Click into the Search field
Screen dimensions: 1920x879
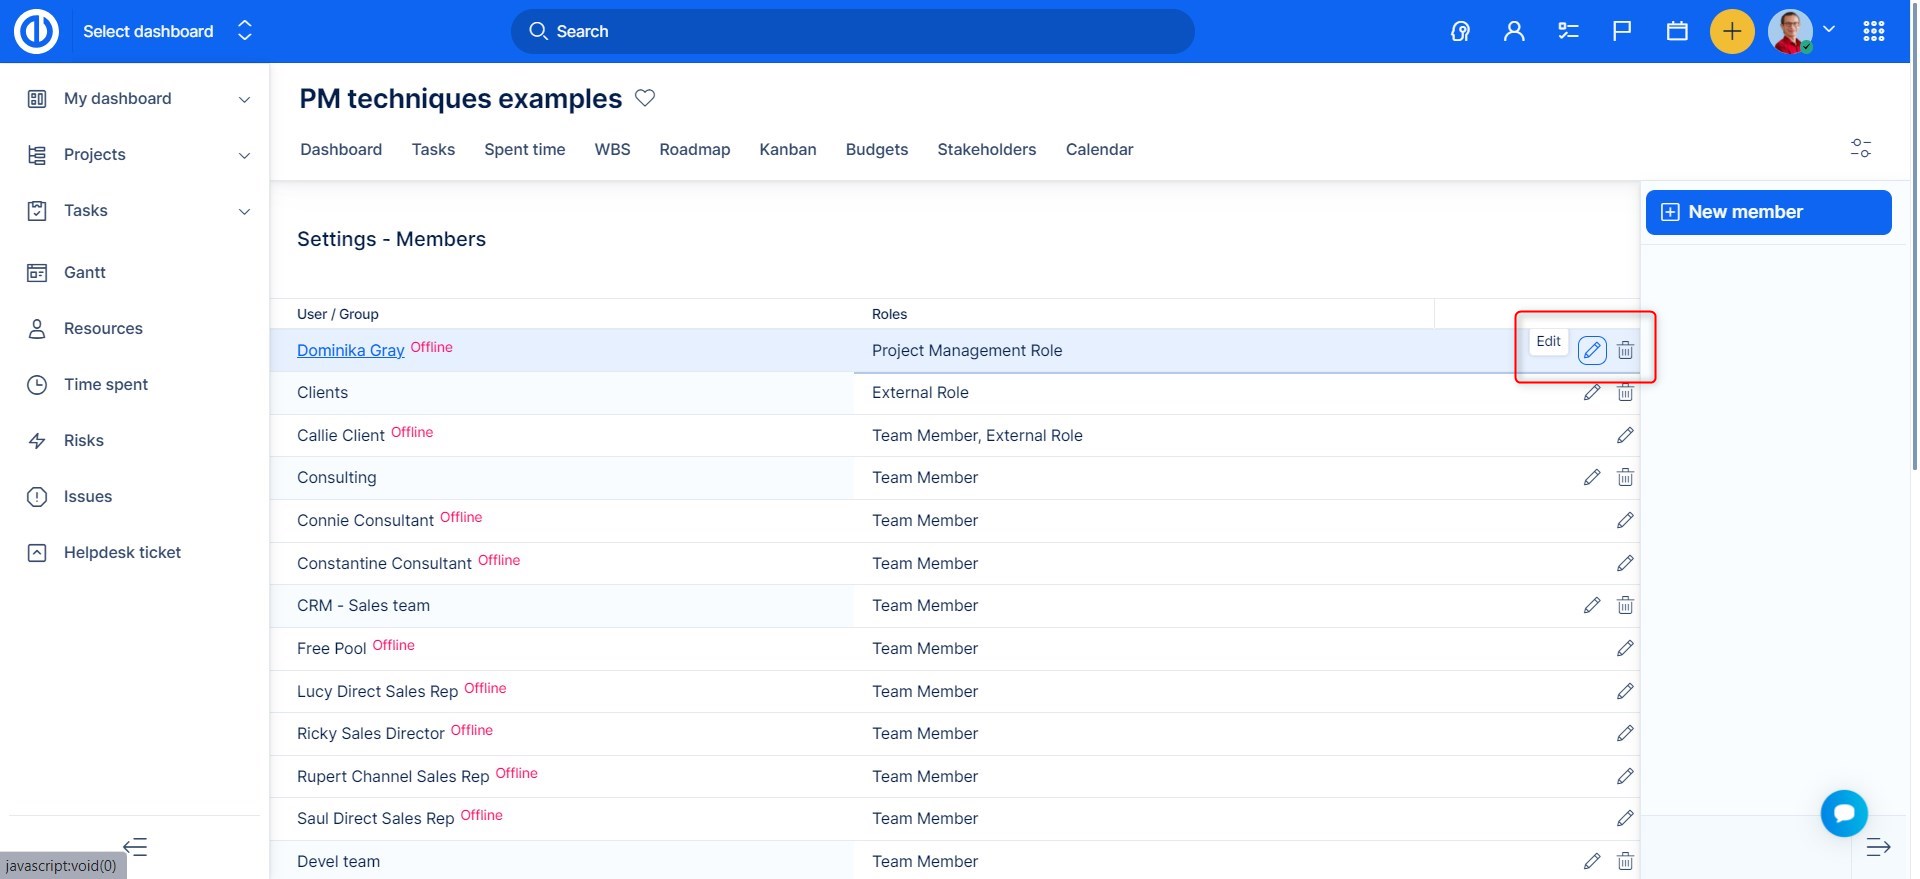pos(852,31)
